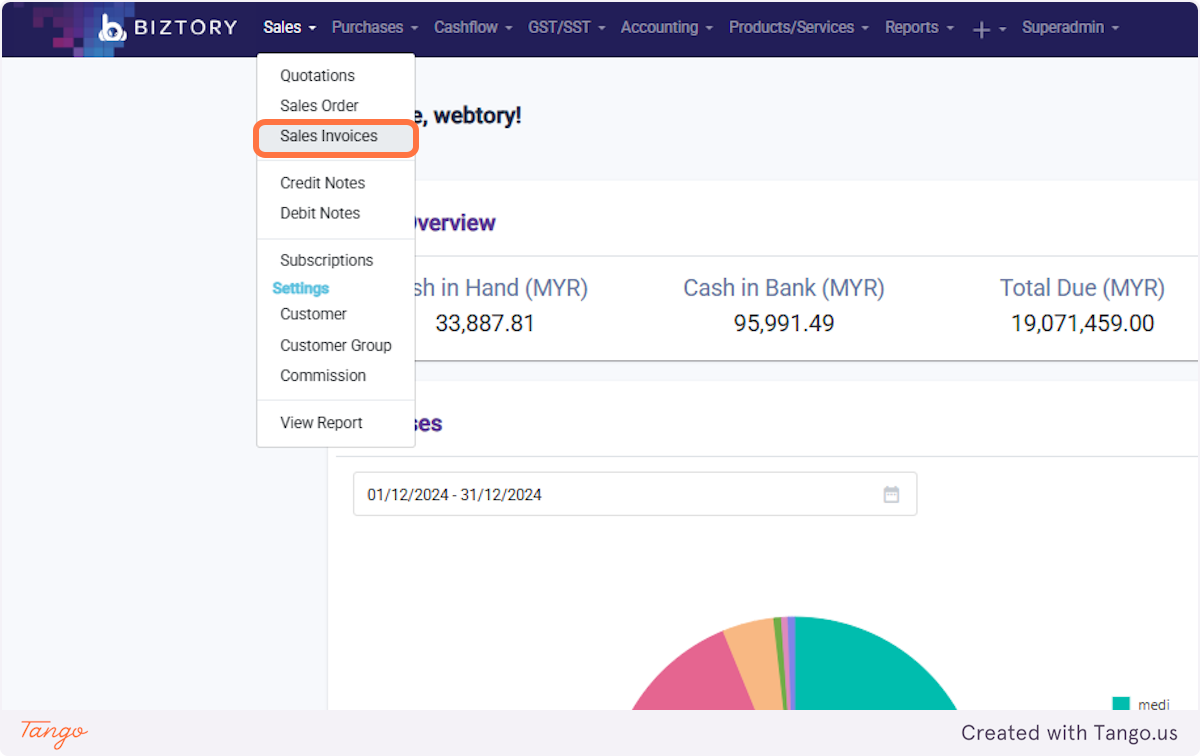The height and width of the screenshot is (756, 1200).
Task: Click the Cash in Bank (MYR) label
Action: tap(784, 288)
